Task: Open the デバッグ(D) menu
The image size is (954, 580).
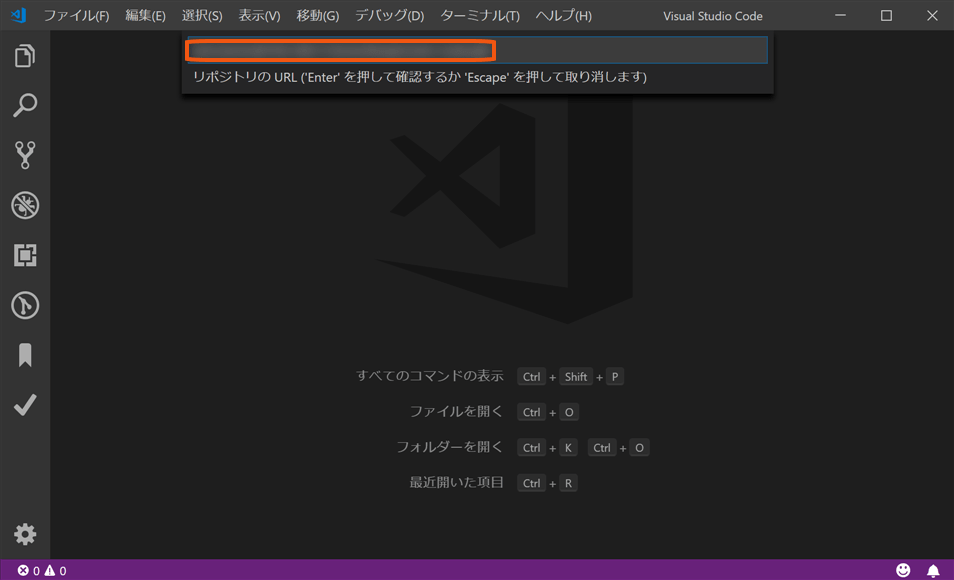Action: (x=389, y=16)
